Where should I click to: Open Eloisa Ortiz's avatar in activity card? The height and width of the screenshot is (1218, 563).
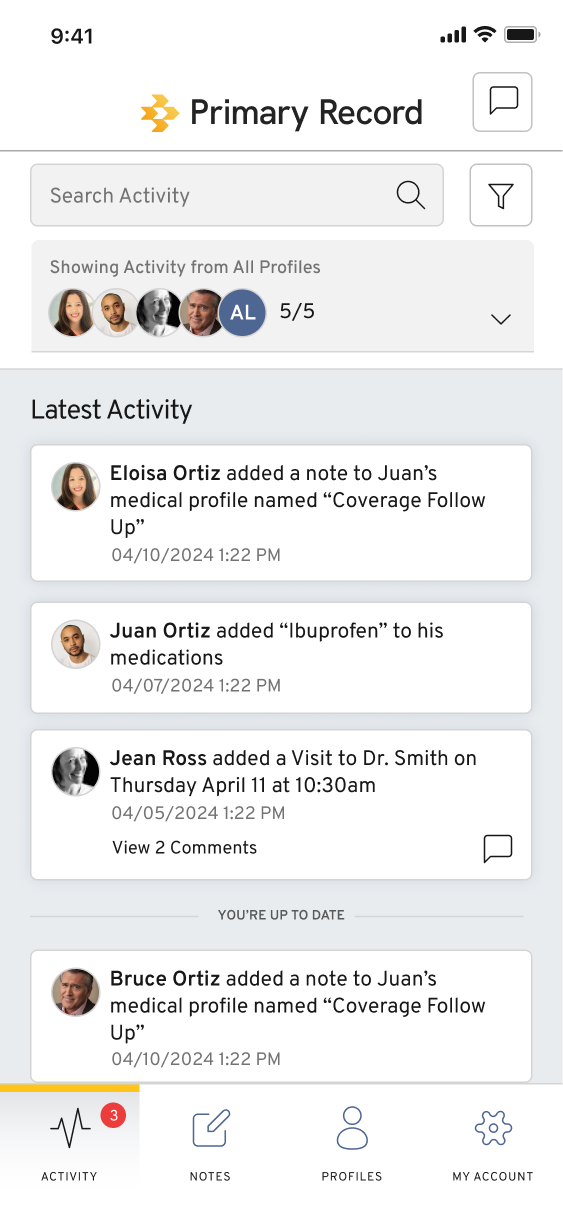pos(76,487)
